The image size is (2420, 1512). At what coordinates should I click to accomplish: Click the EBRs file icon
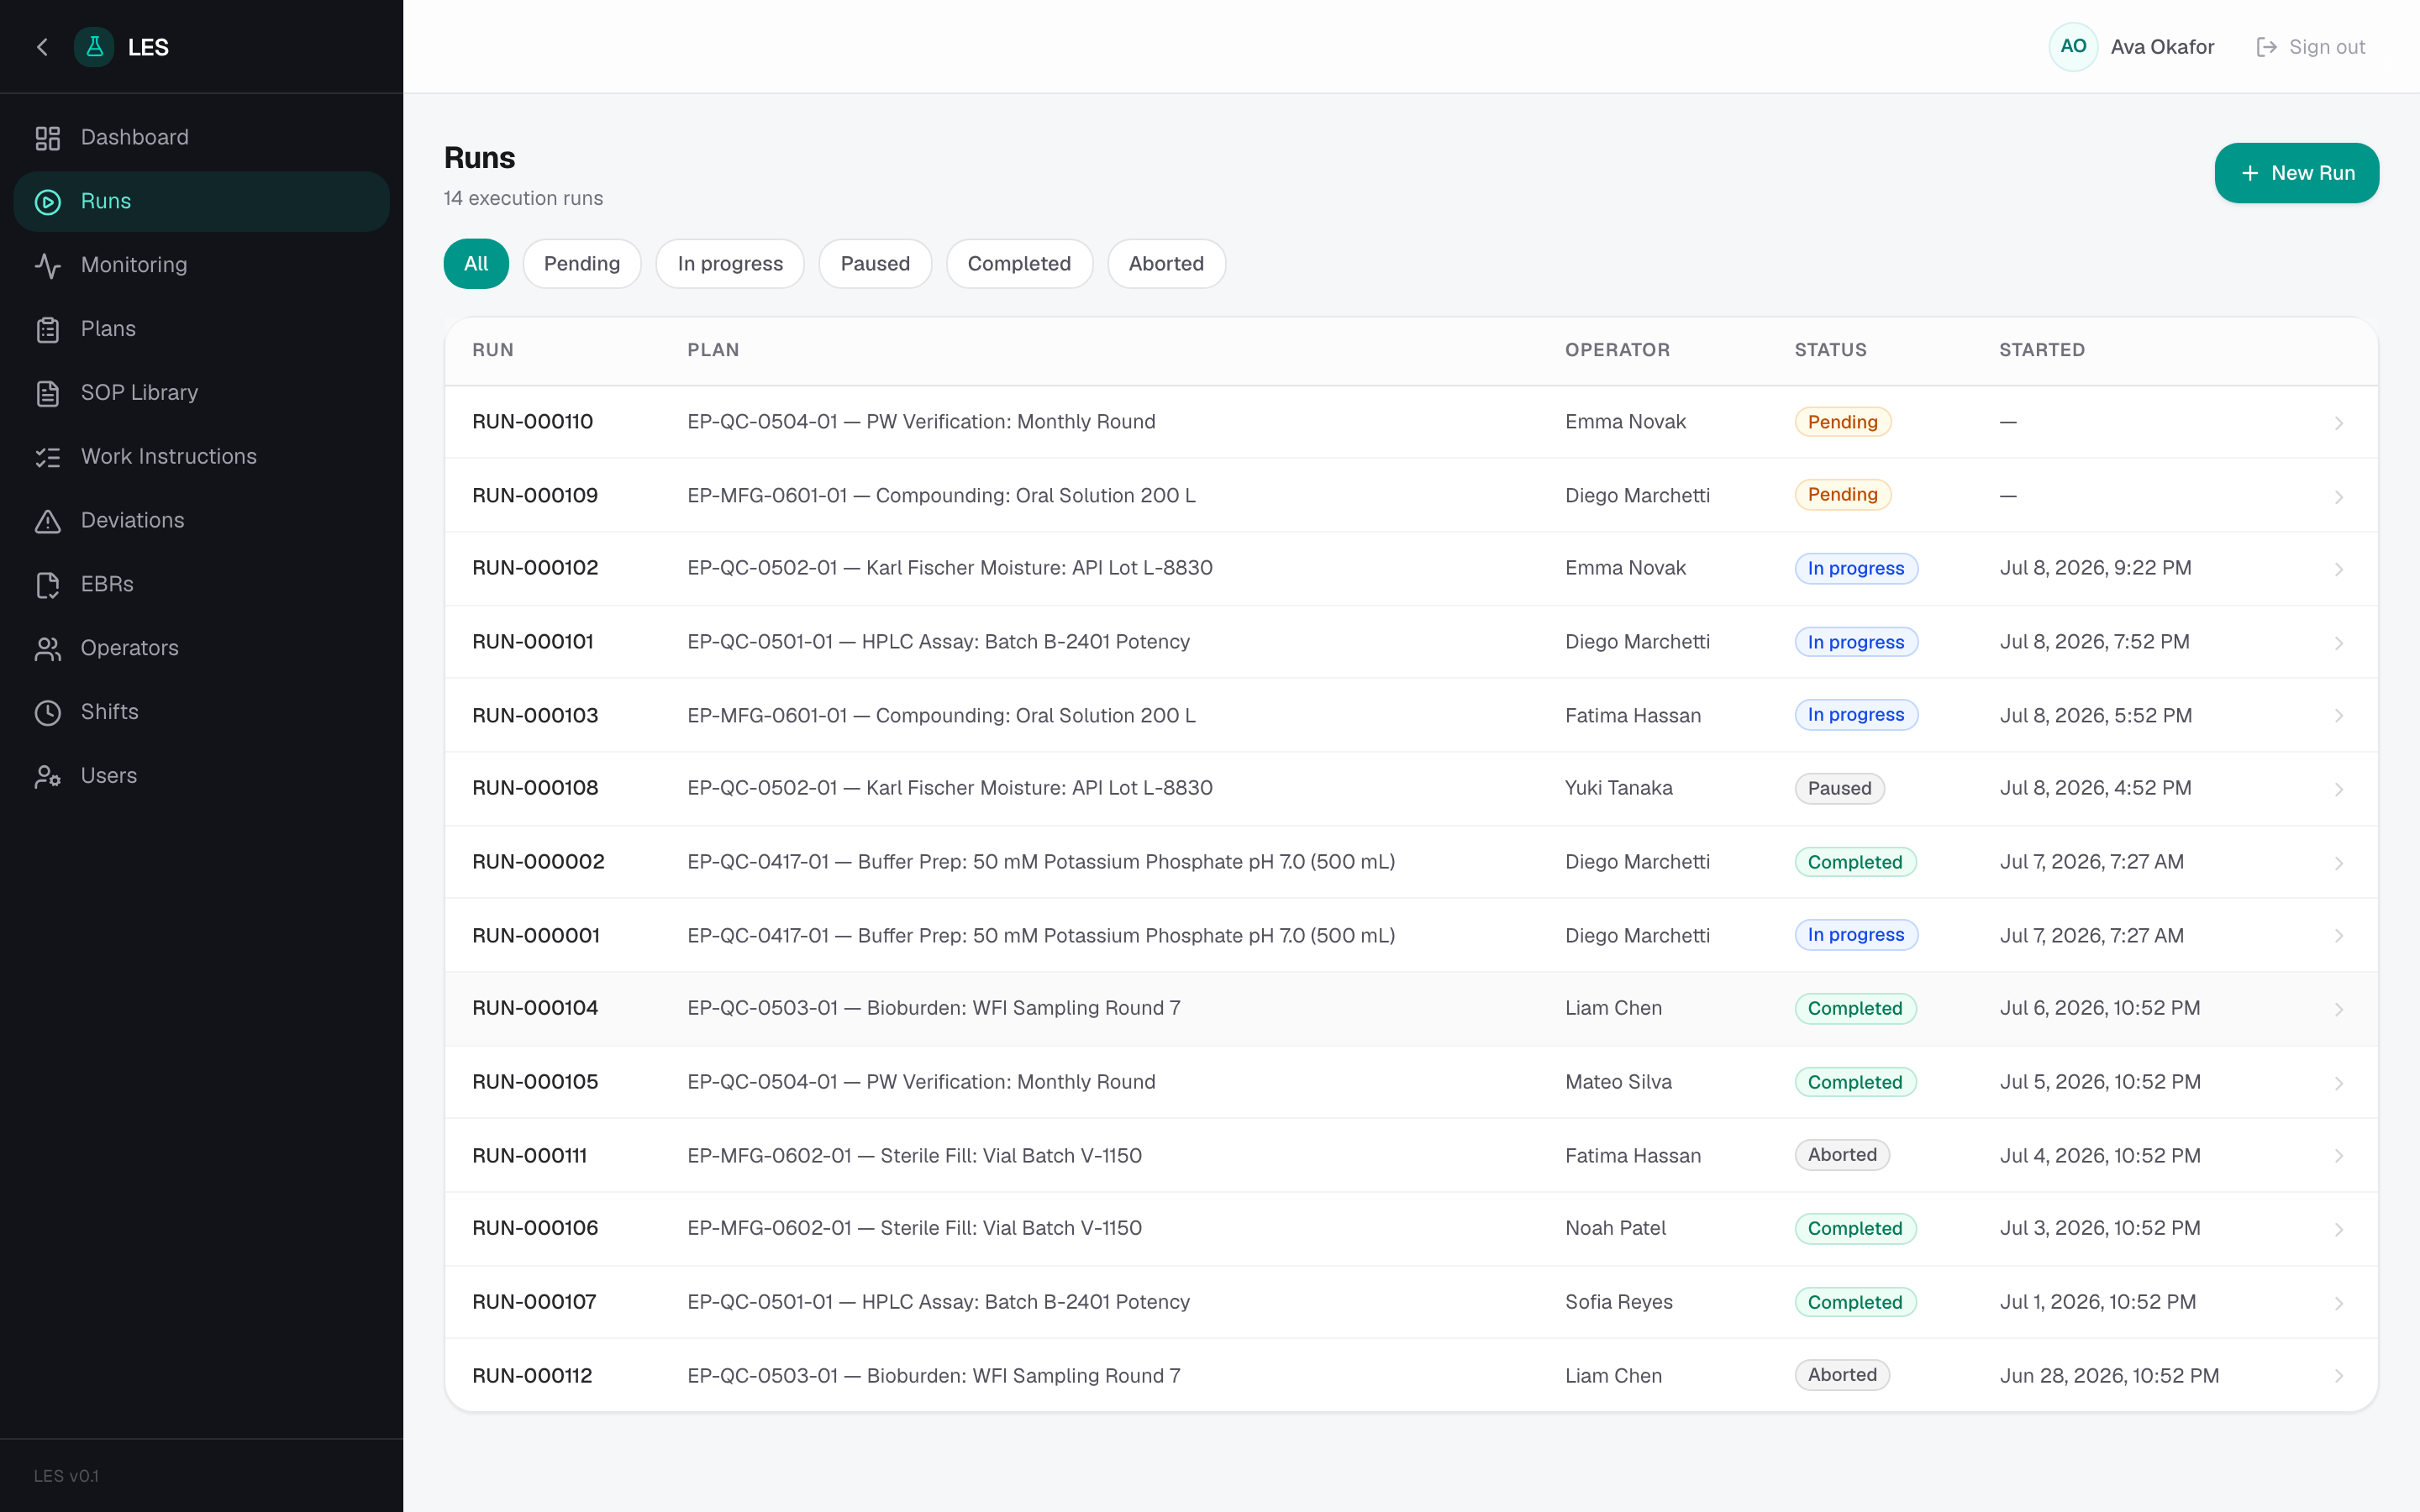pyautogui.click(x=48, y=585)
